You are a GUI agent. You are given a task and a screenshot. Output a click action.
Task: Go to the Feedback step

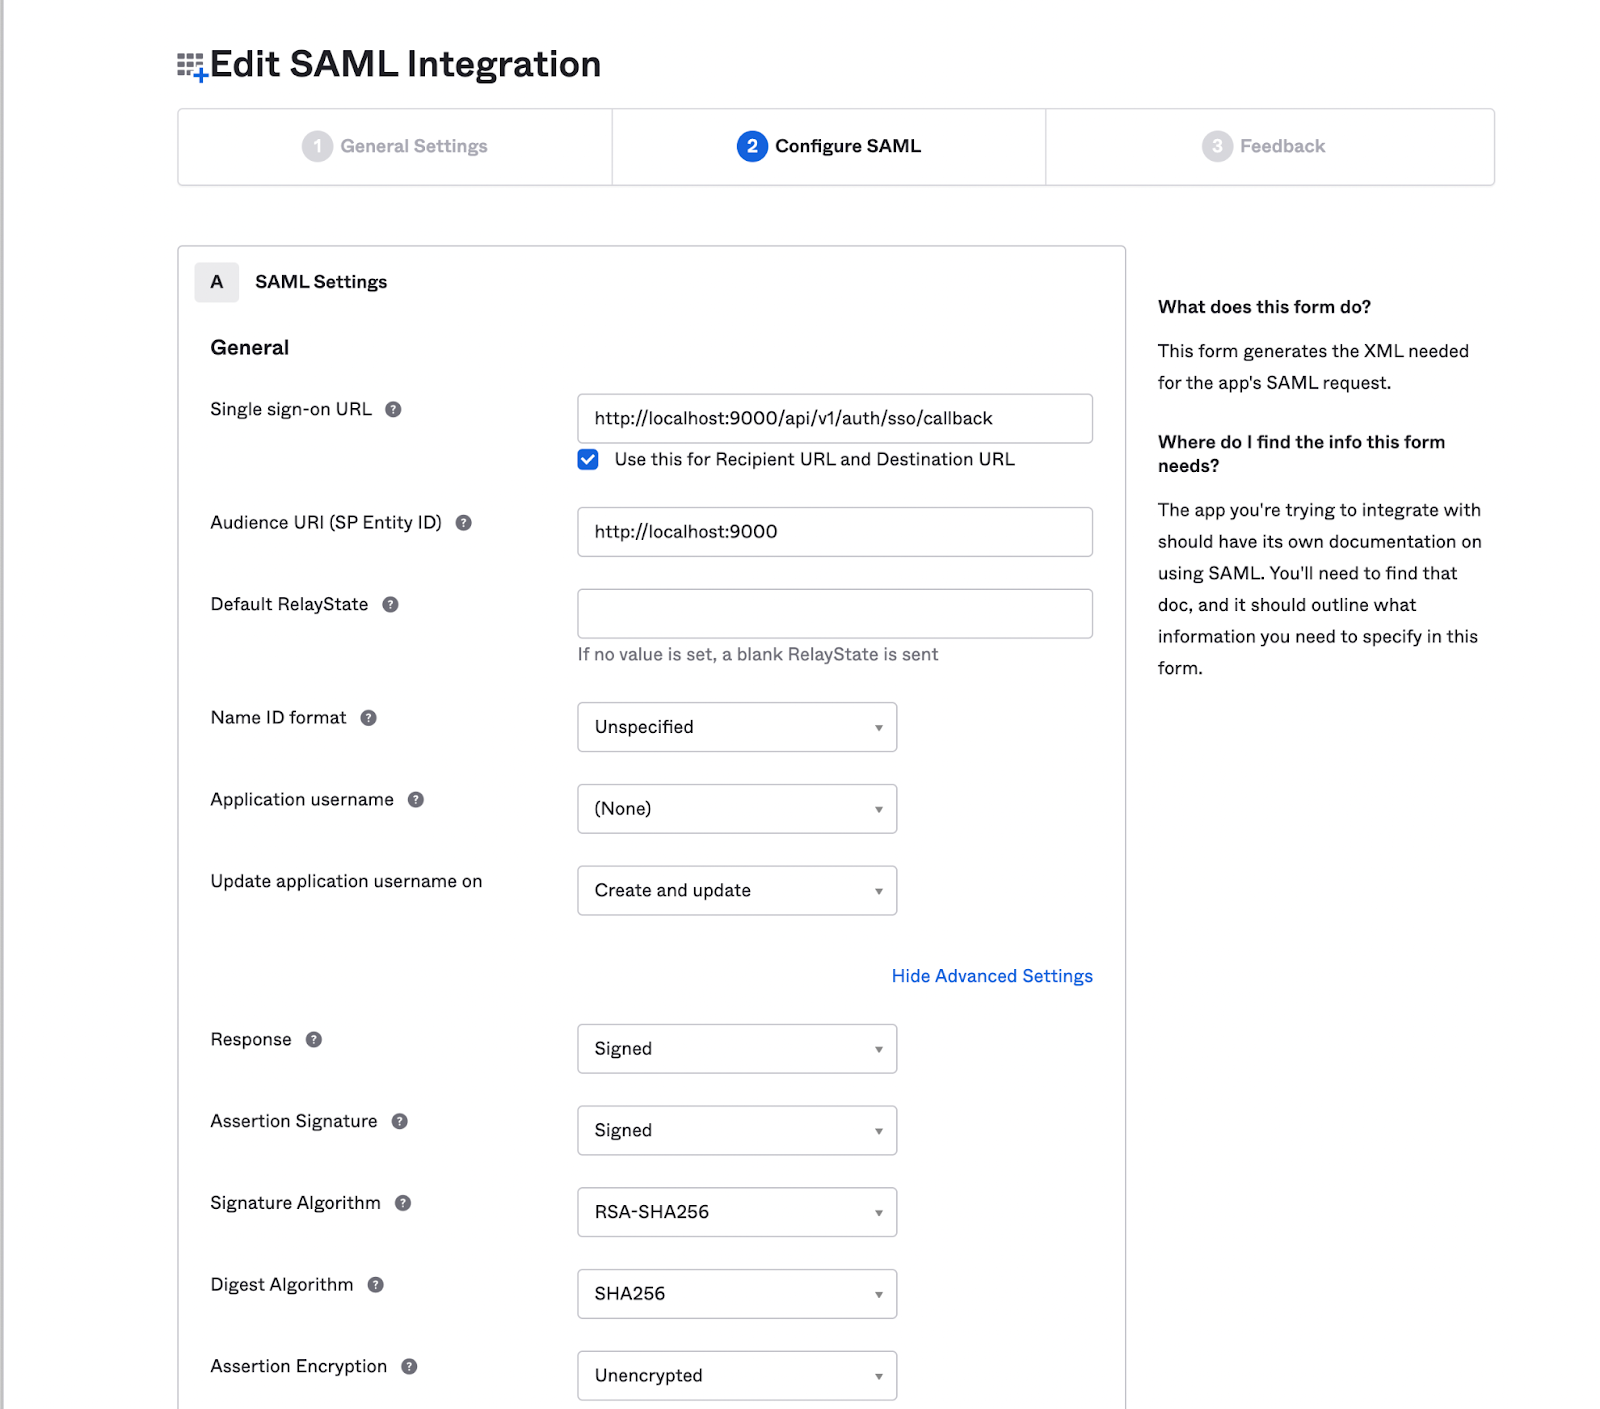click(1268, 146)
